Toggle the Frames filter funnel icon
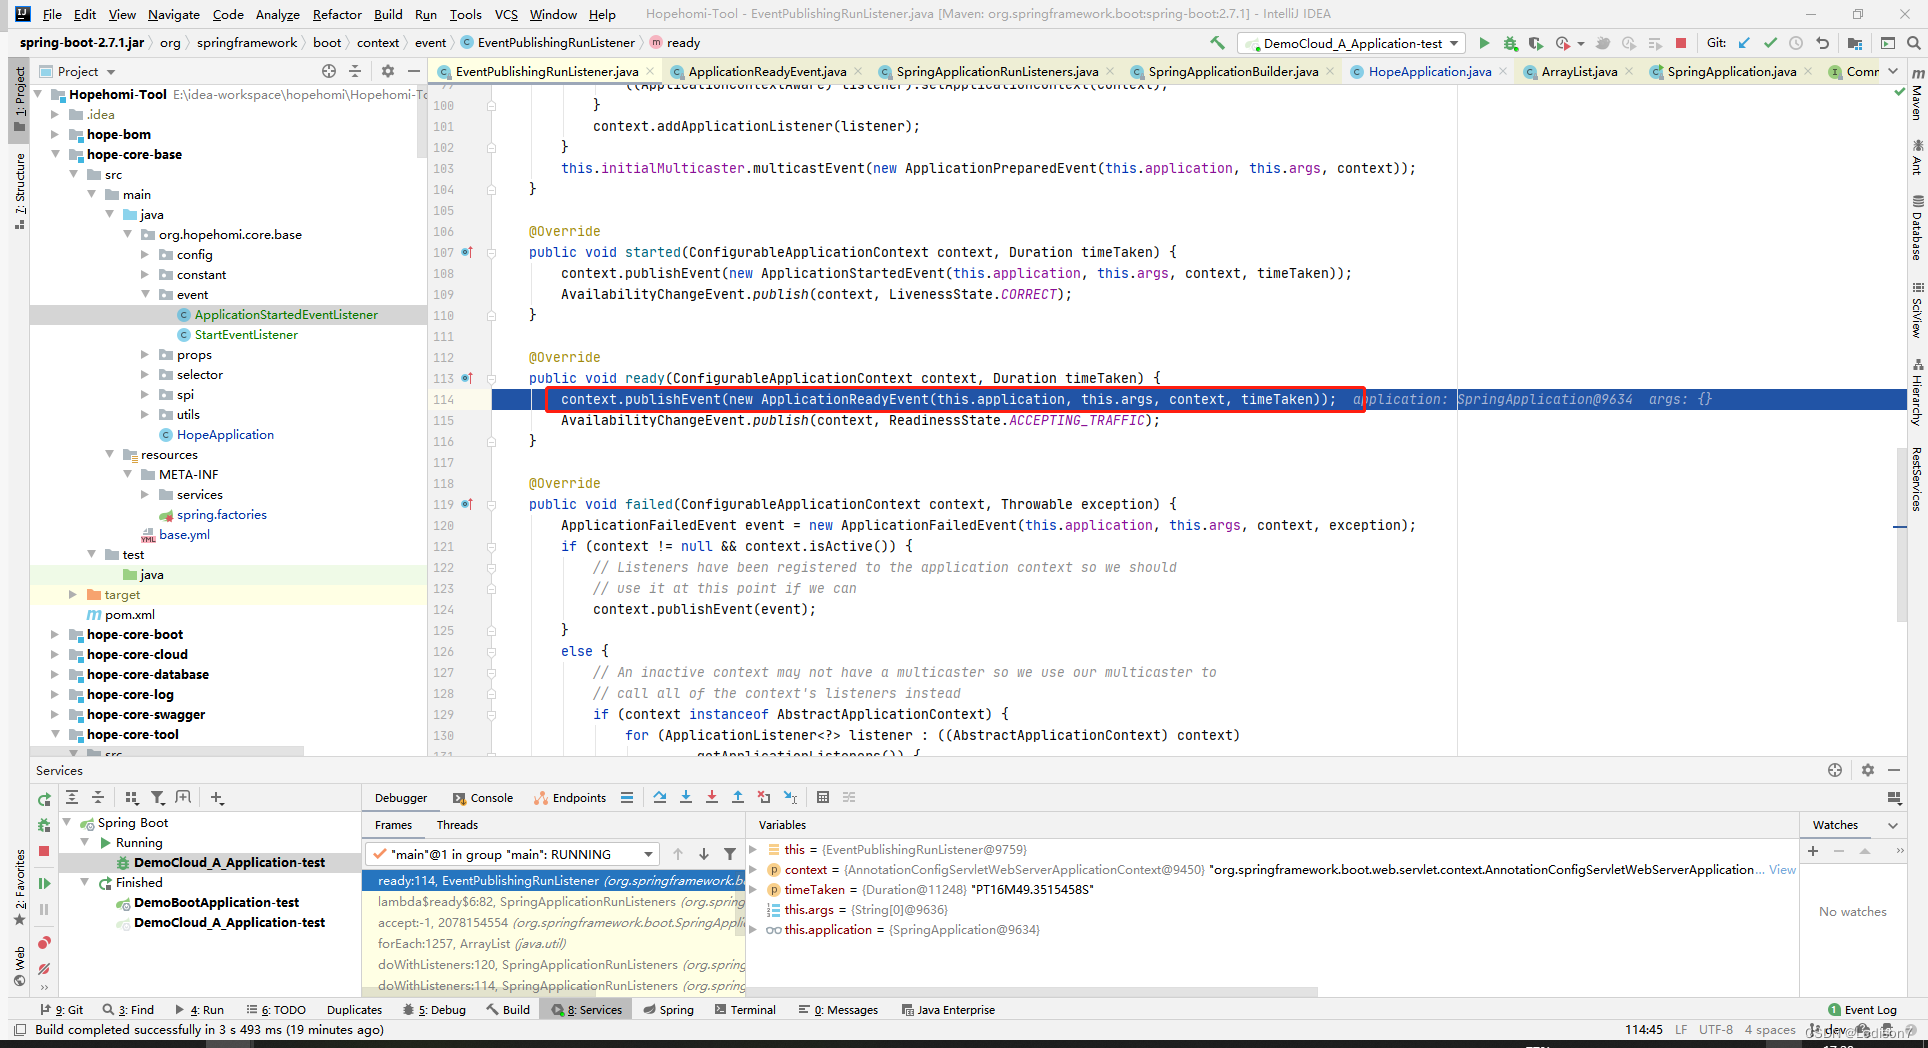The width and height of the screenshot is (1928, 1048). [730, 854]
